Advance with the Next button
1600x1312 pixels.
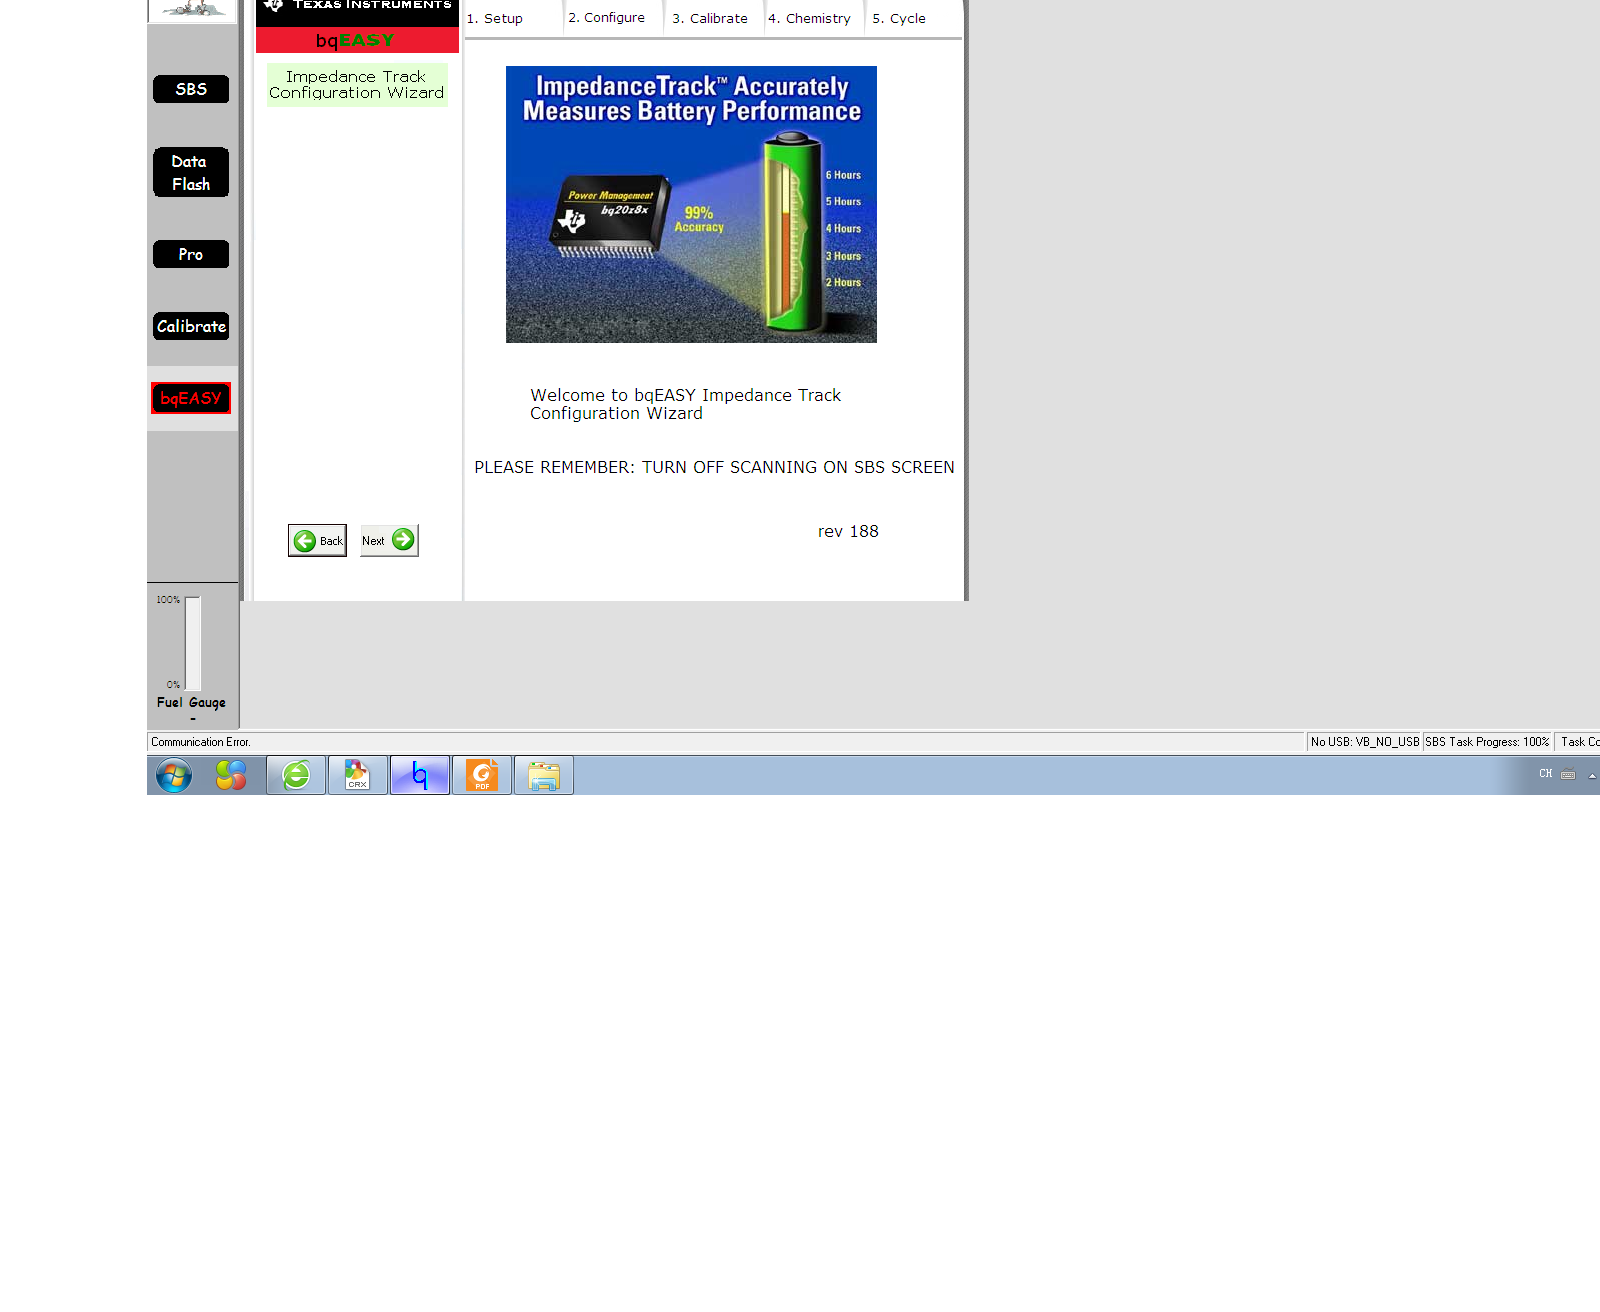(389, 540)
